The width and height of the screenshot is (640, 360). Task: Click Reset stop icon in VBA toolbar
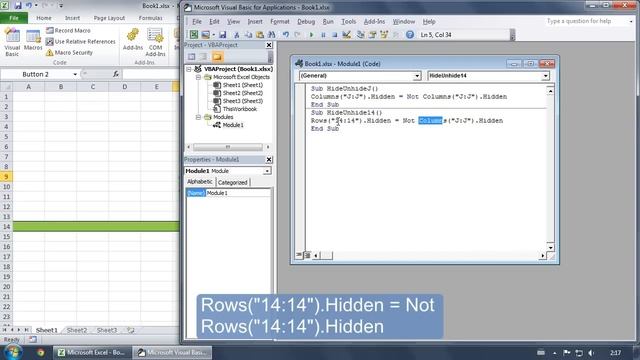coord(335,35)
